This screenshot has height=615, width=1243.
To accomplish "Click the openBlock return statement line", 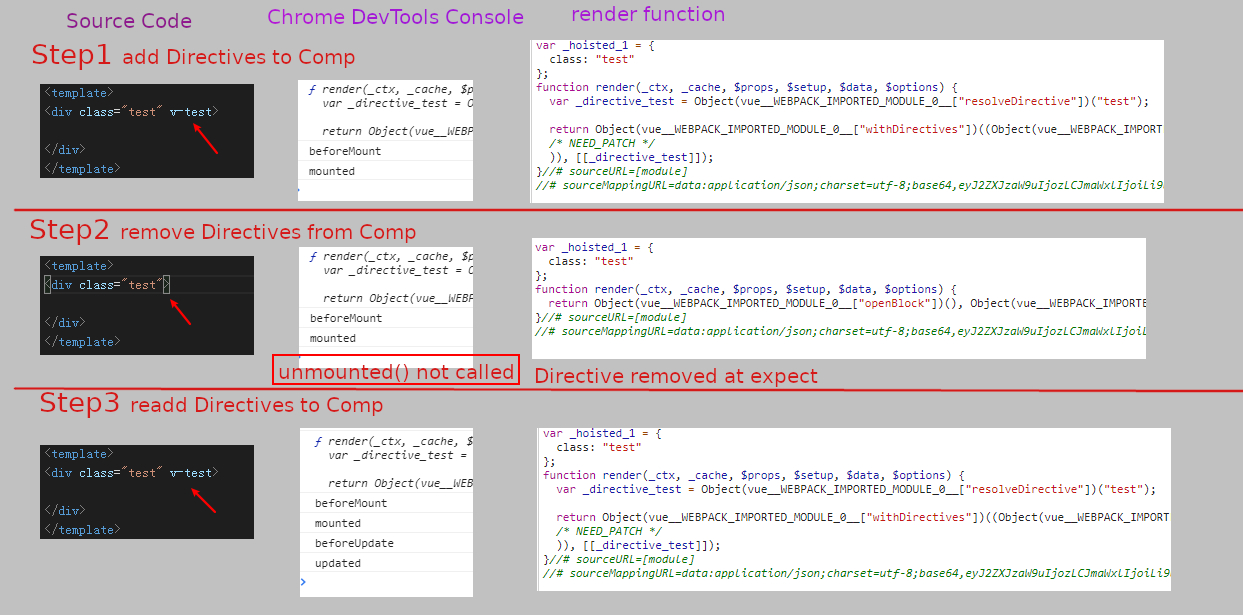I will click(x=847, y=303).
